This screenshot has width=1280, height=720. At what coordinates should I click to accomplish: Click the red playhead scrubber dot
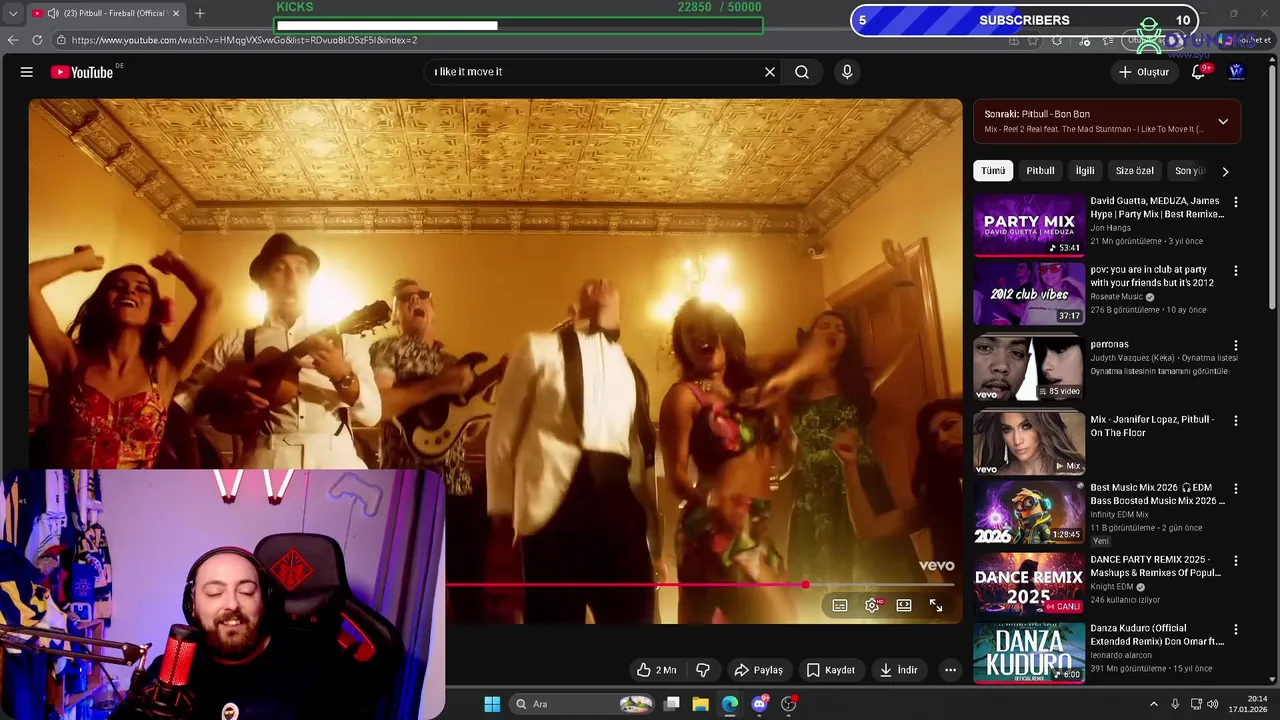click(x=805, y=585)
